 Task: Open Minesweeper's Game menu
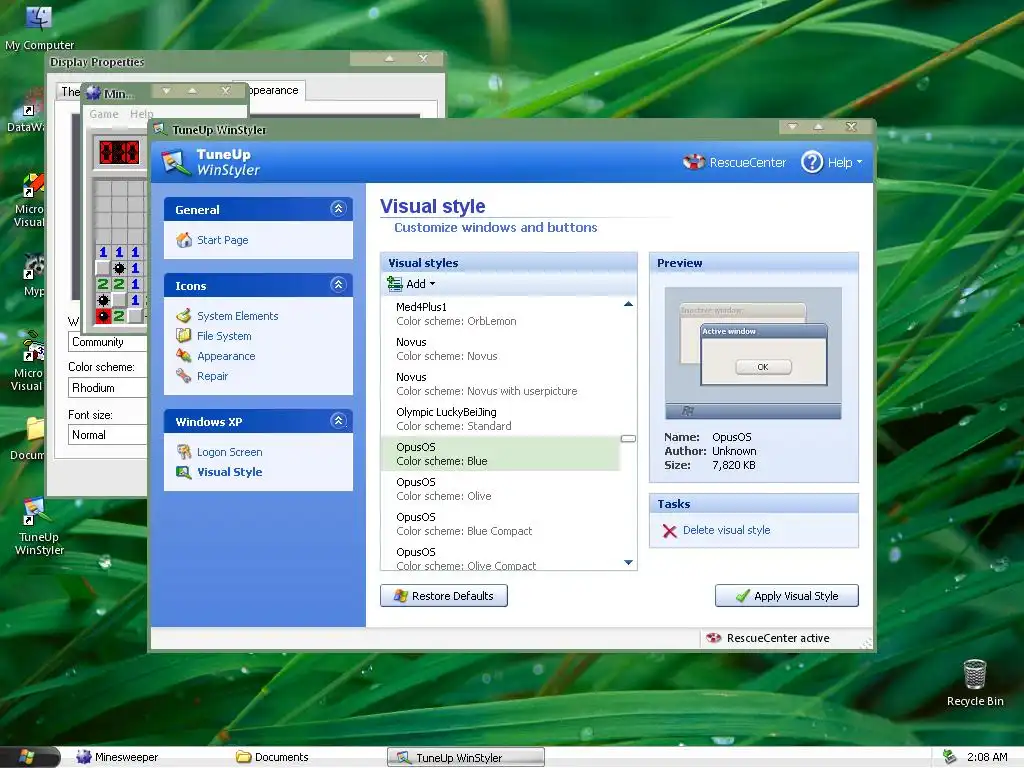(104, 114)
